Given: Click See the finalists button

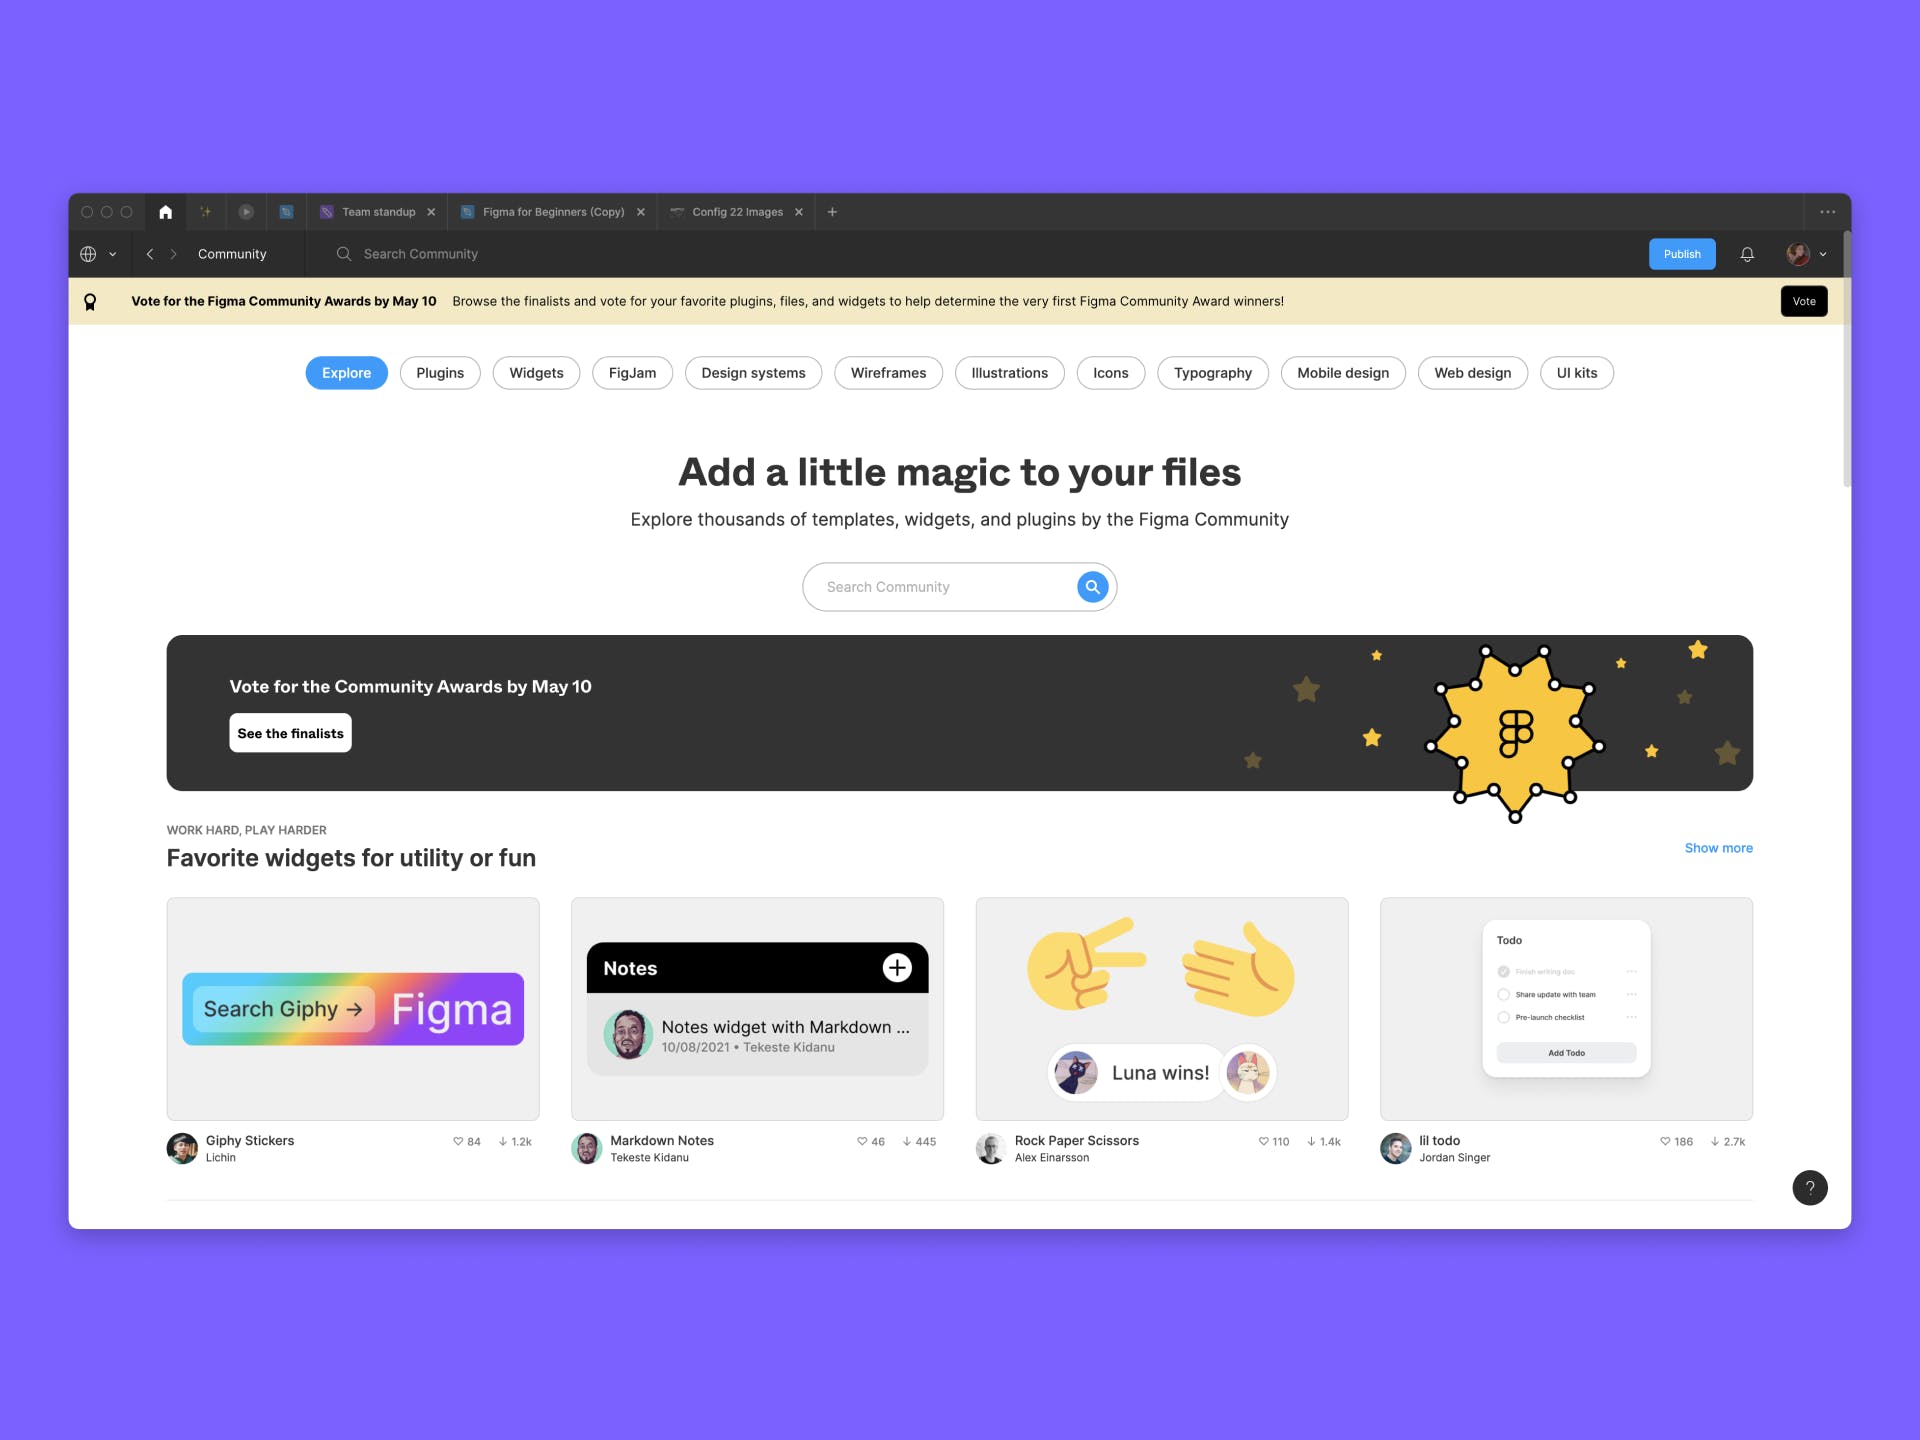Looking at the screenshot, I should tap(290, 734).
